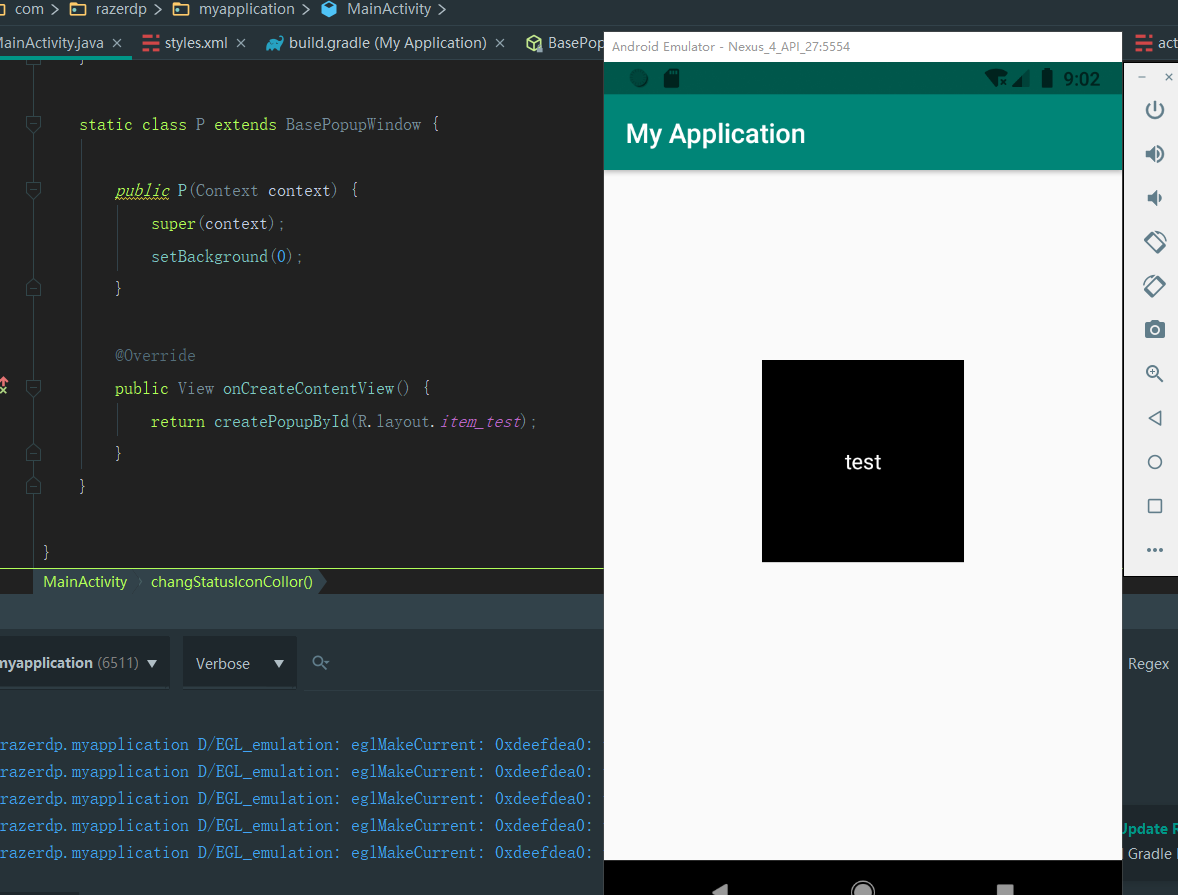Click the logcat search magnifier icon
This screenshot has height=895, width=1178.
pos(319,662)
